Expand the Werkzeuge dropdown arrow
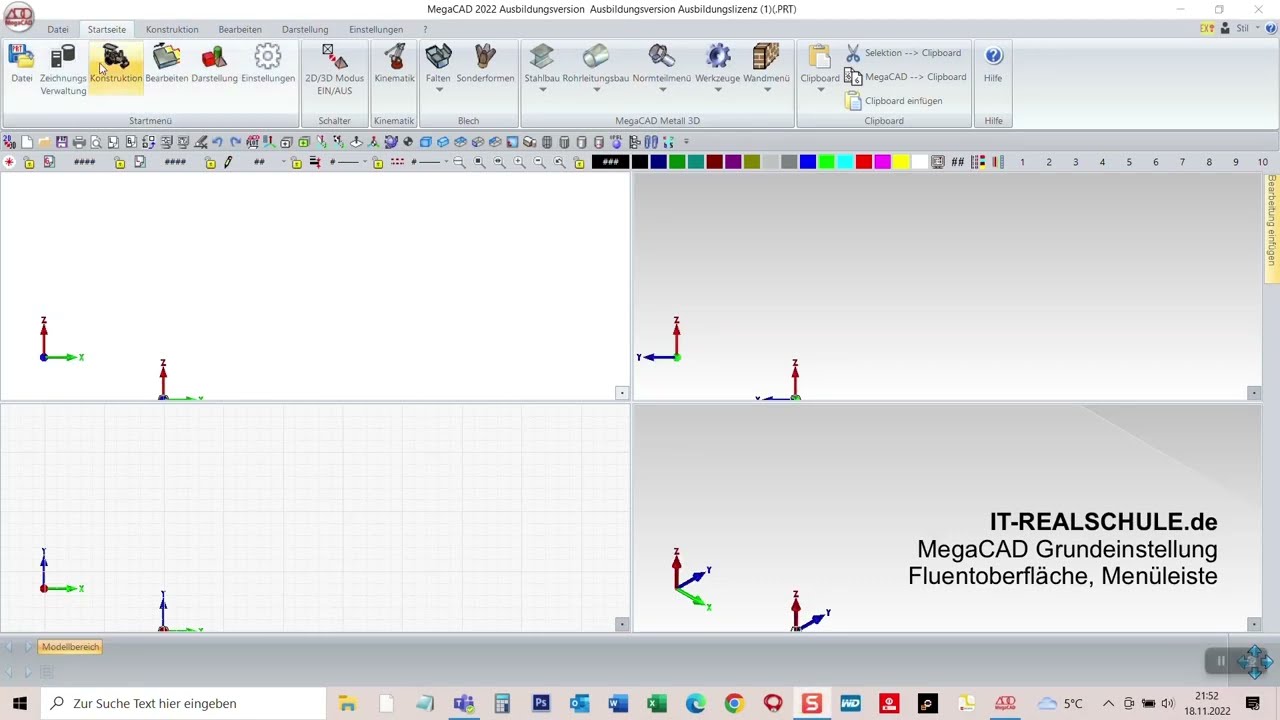This screenshot has height=720, width=1280. pyautogui.click(x=718, y=90)
